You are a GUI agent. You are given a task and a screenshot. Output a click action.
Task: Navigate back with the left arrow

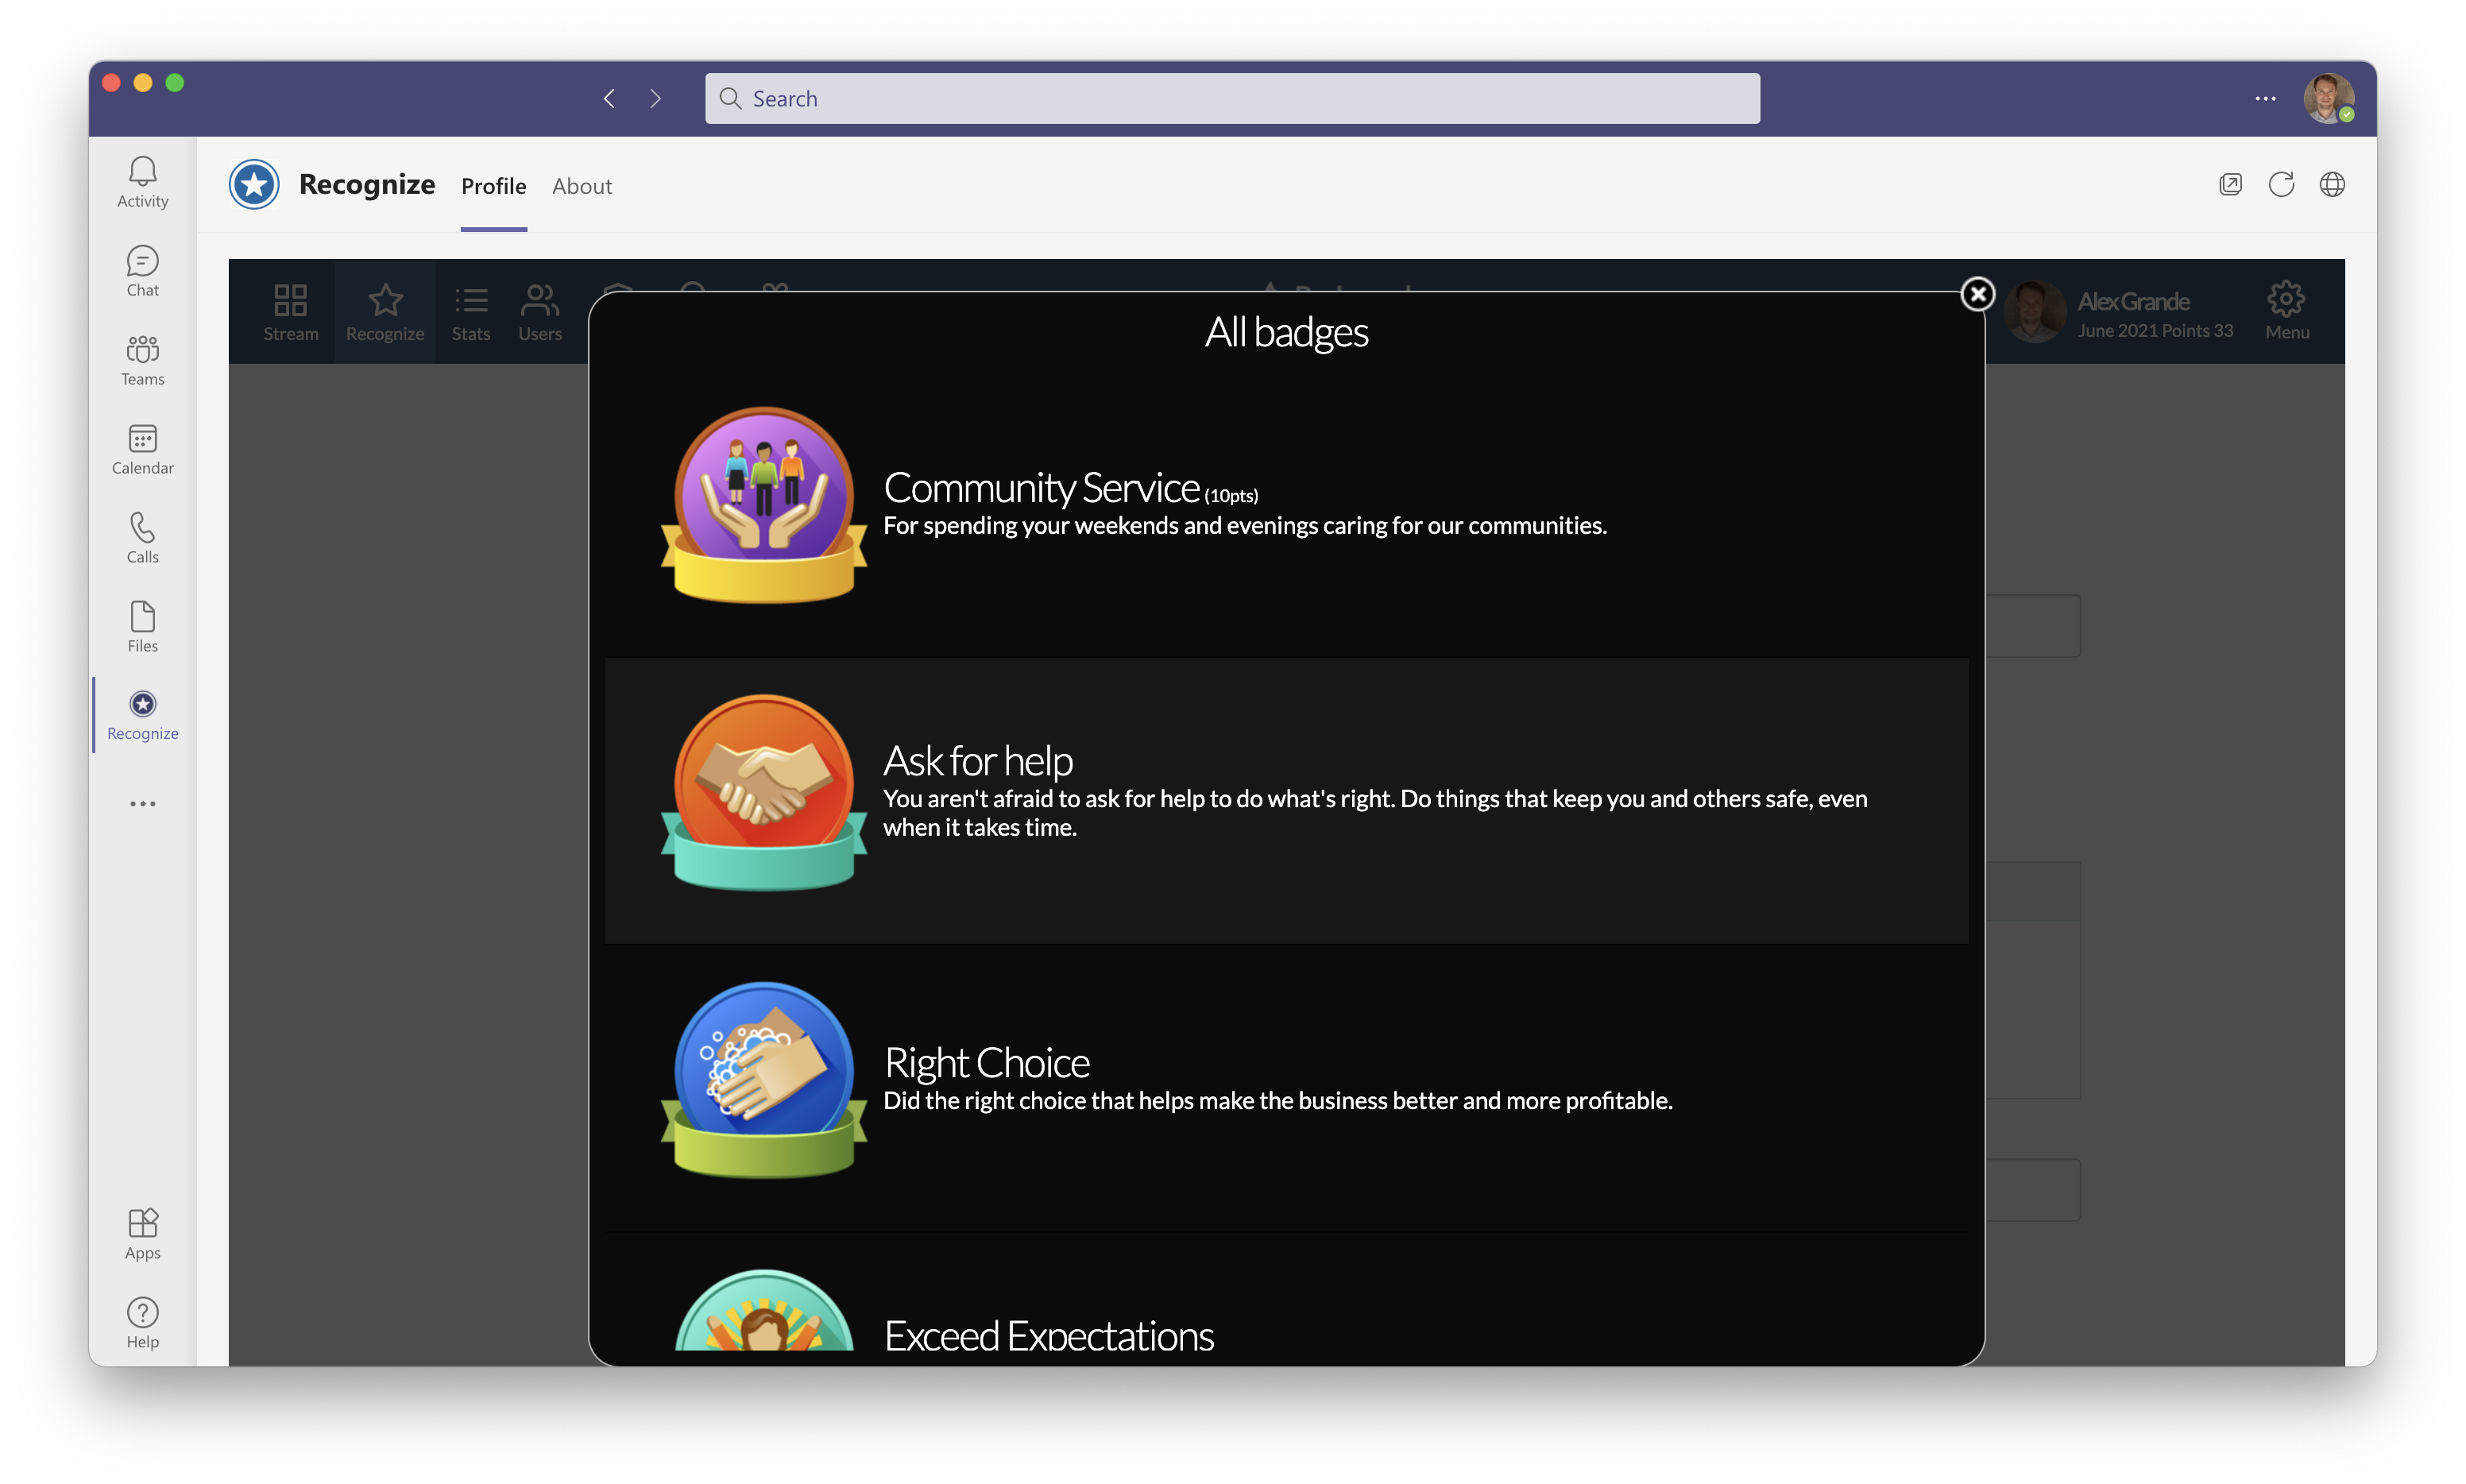[609, 98]
